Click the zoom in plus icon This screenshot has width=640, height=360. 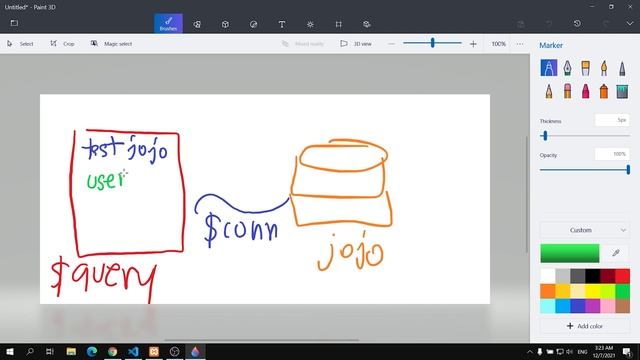[x=473, y=44]
